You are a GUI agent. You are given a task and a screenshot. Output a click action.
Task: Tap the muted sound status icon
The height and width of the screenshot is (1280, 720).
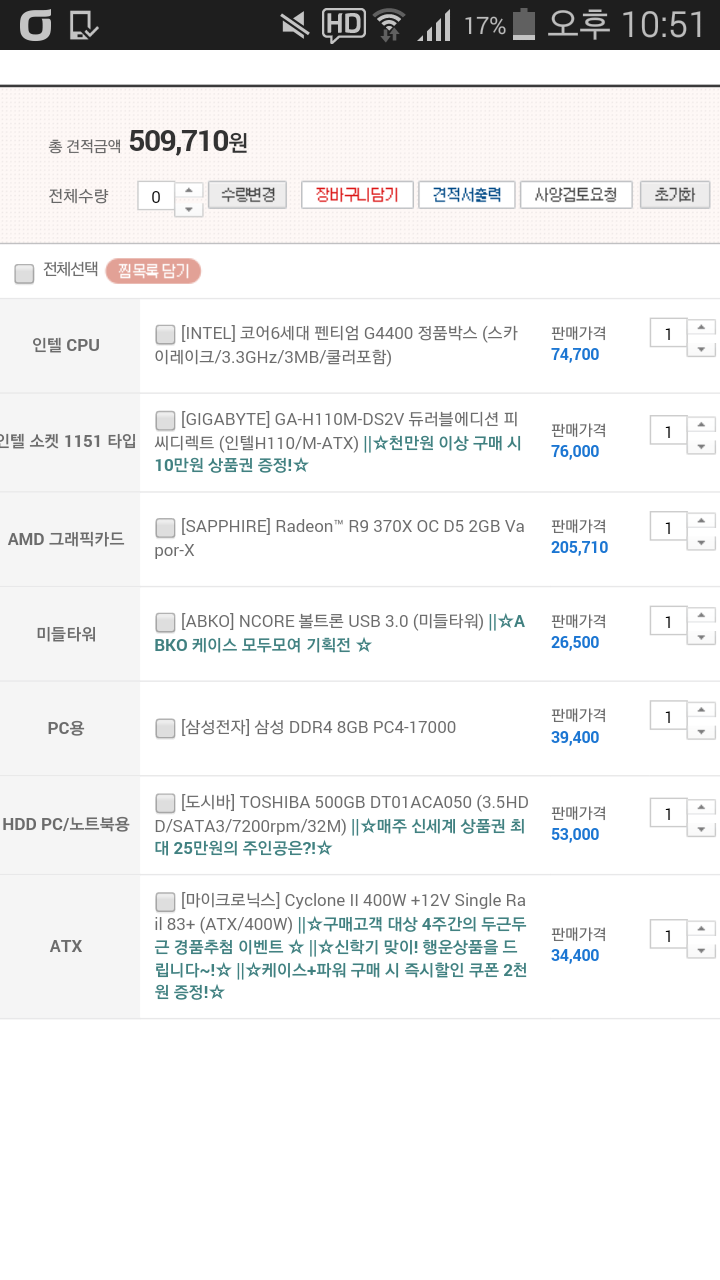point(294,25)
